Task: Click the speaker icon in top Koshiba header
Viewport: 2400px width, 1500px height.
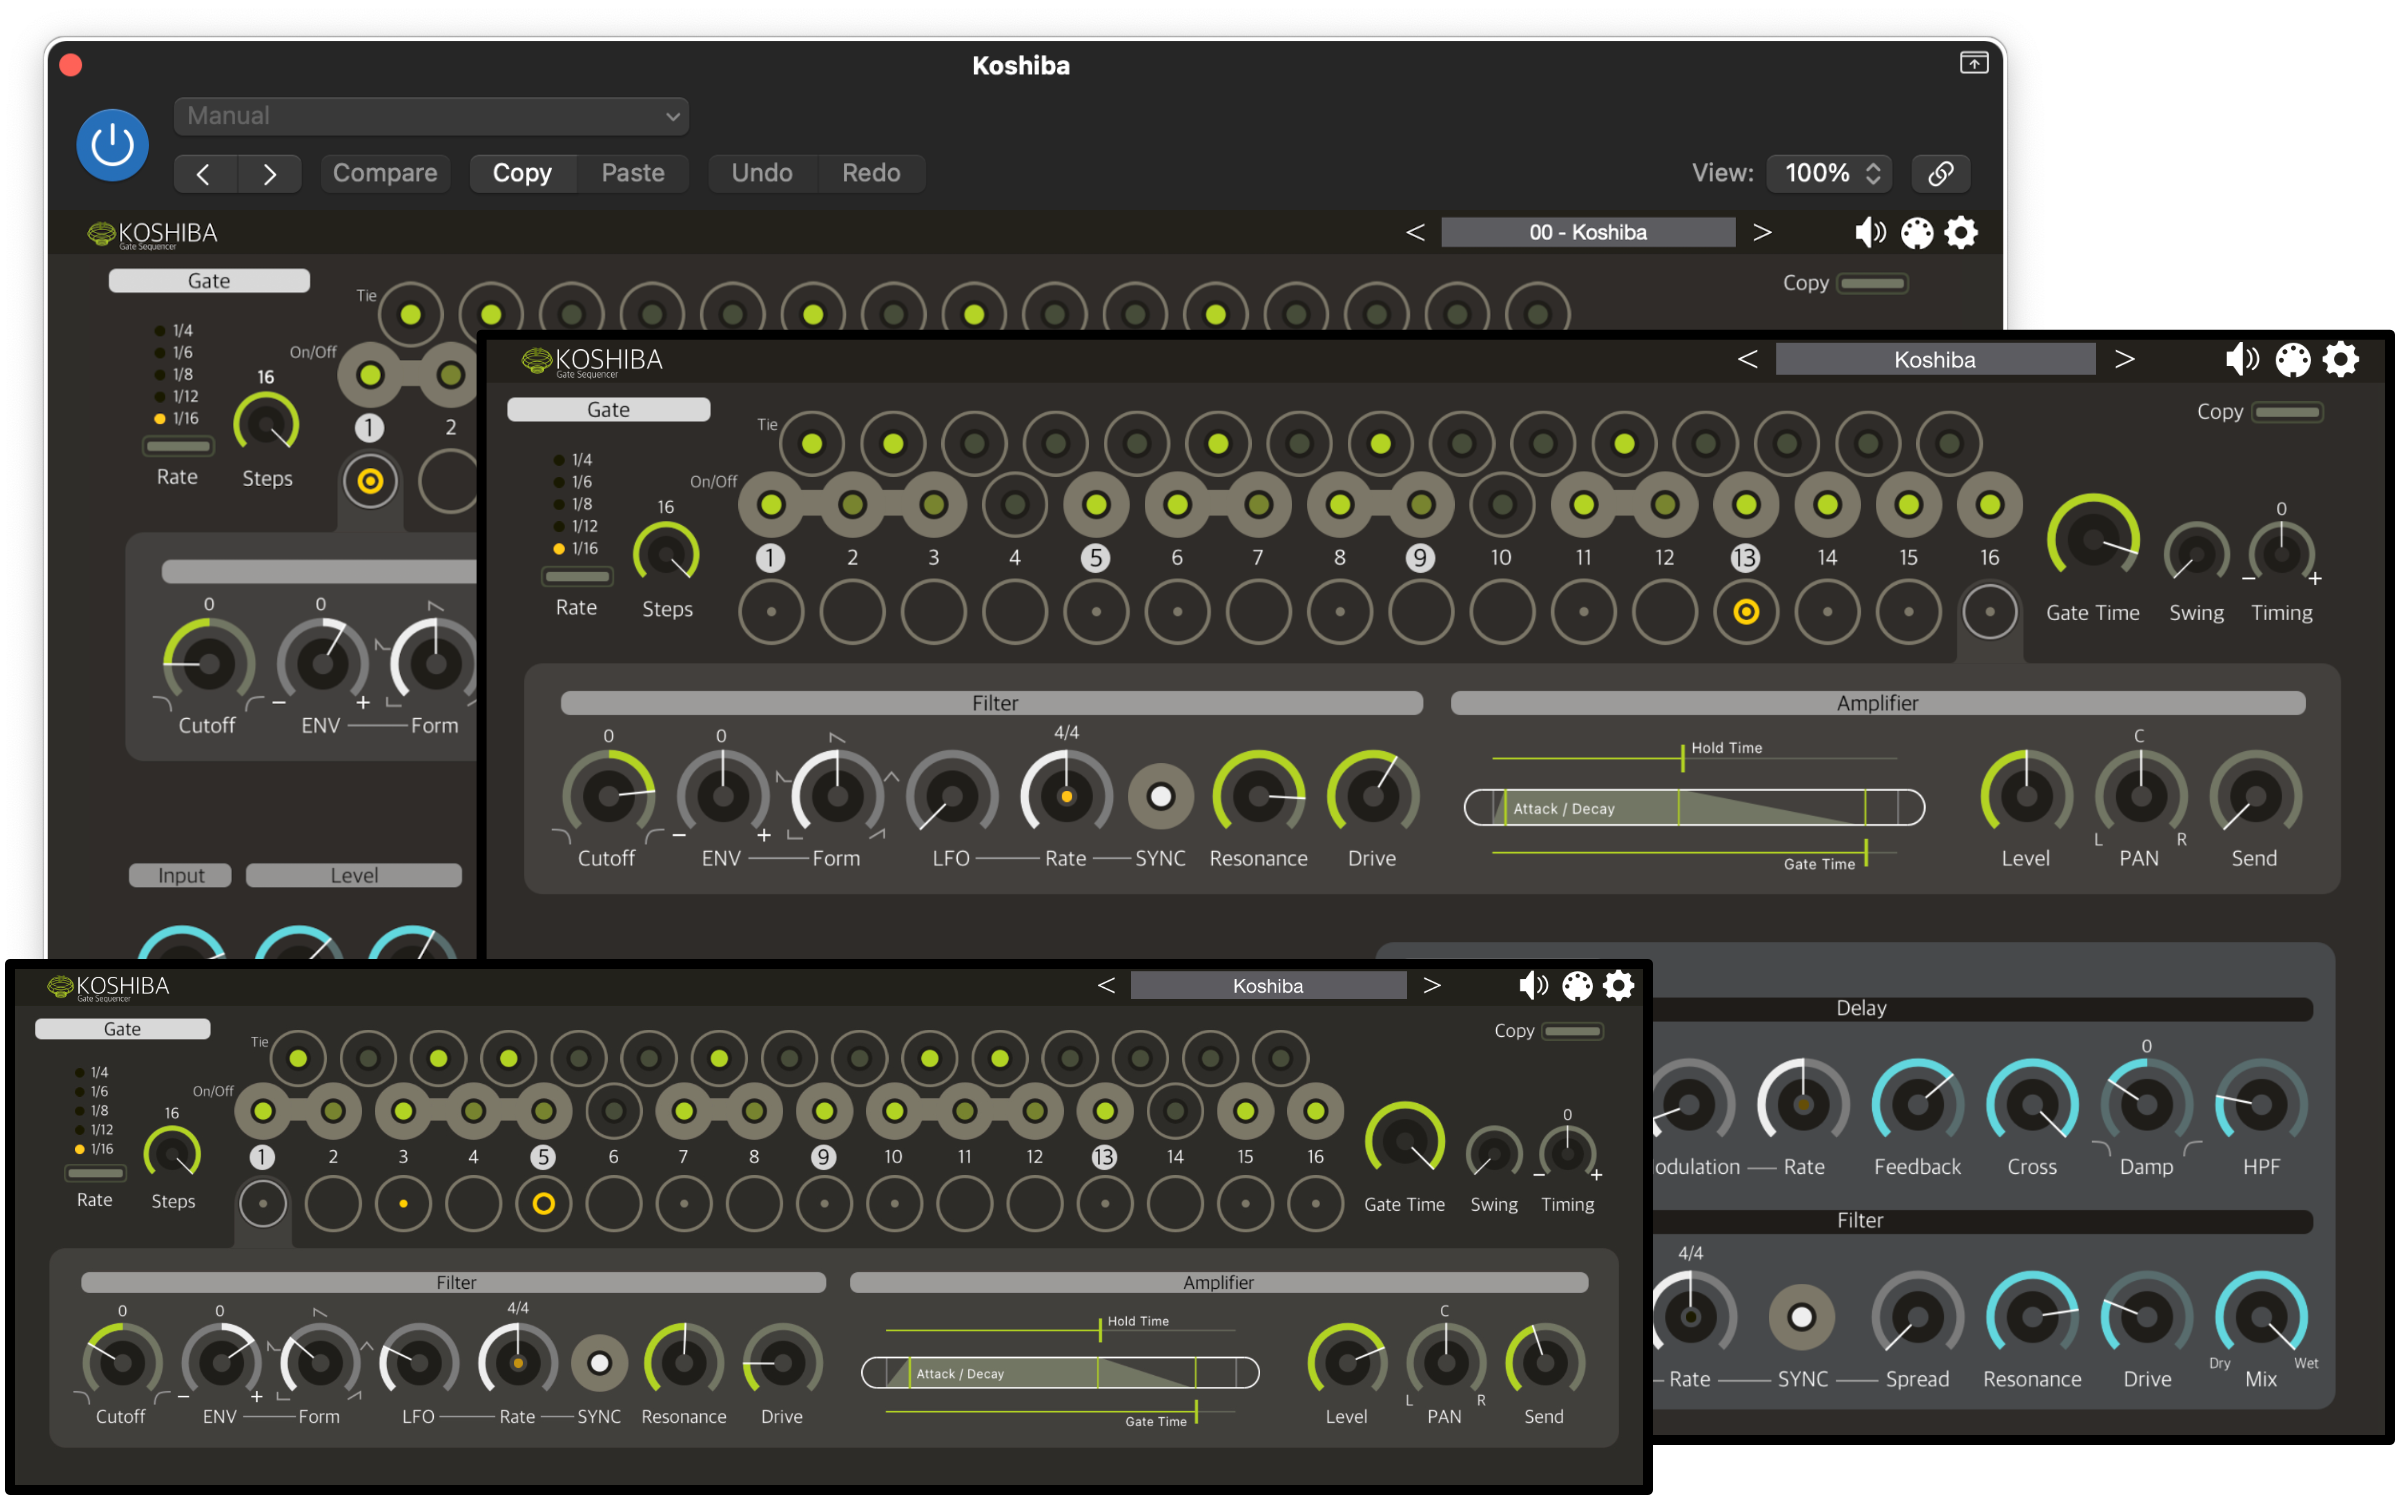Action: tap(1869, 233)
